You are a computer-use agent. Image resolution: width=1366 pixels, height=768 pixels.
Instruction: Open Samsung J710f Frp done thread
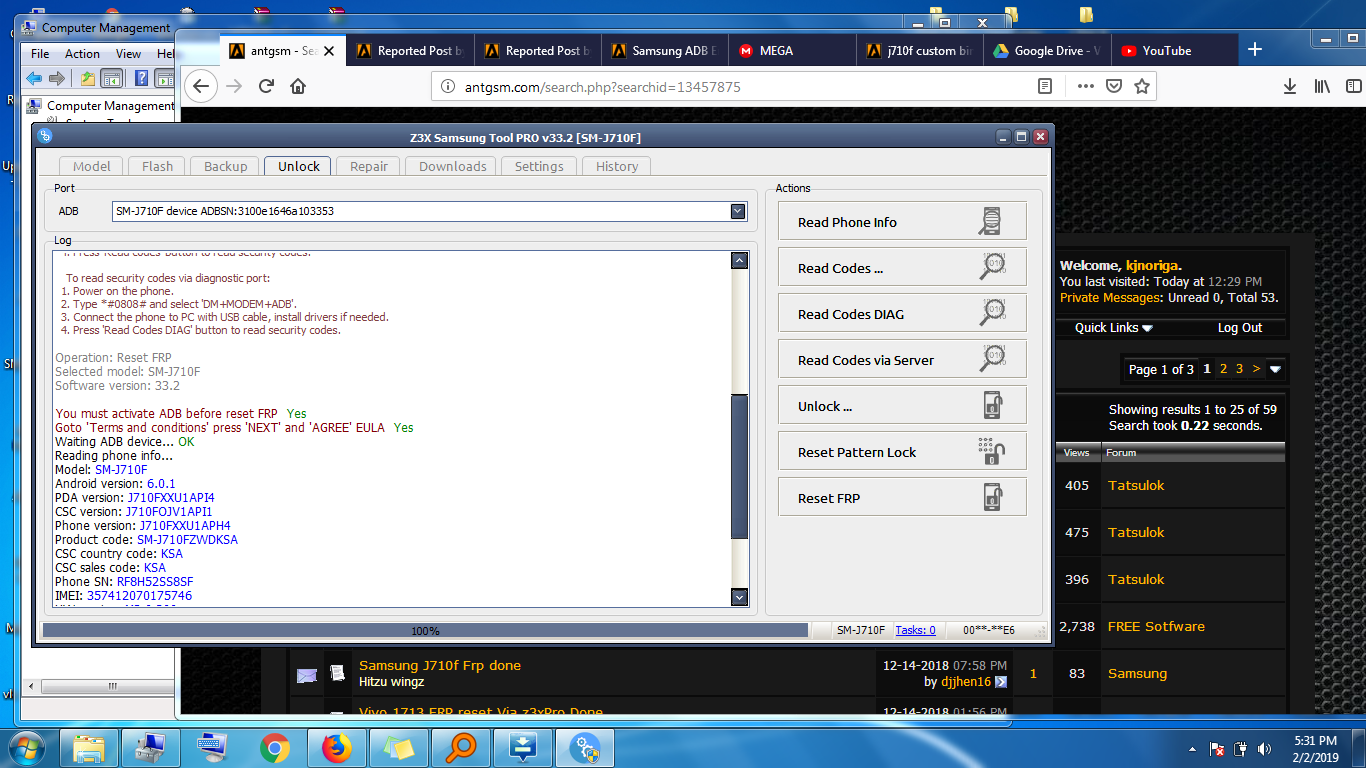coord(440,666)
